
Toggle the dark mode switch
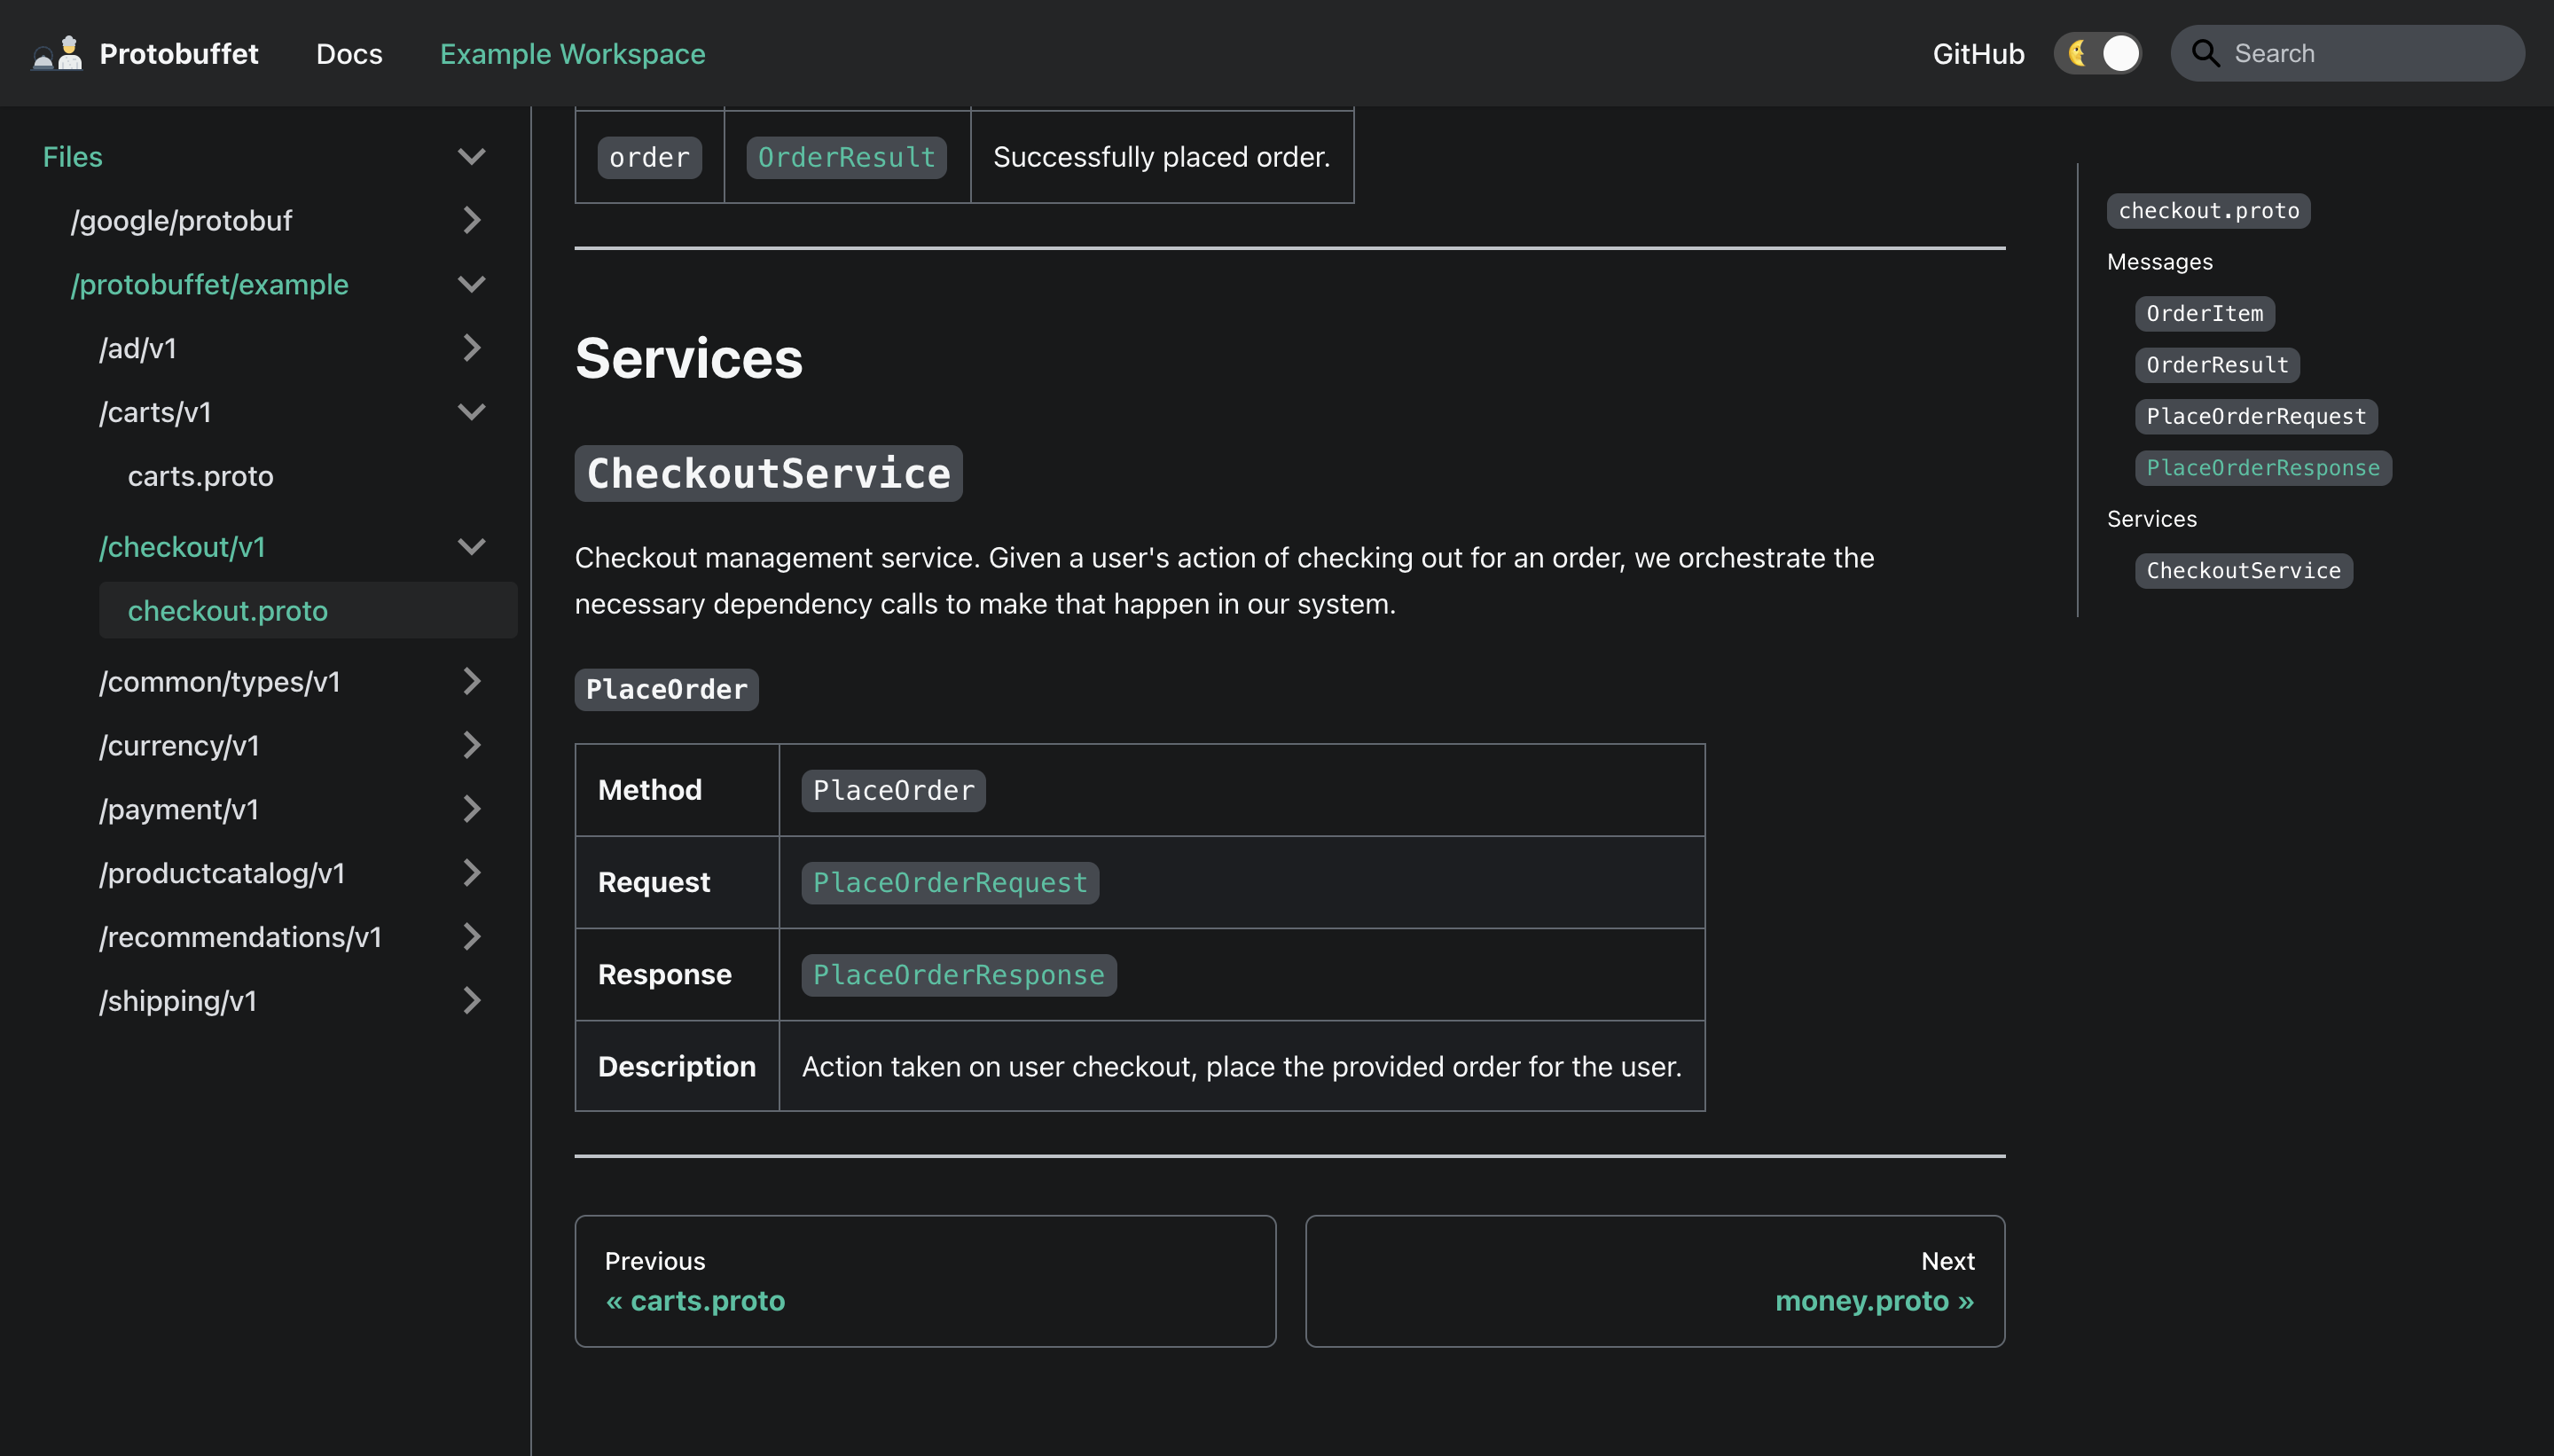click(x=2098, y=53)
